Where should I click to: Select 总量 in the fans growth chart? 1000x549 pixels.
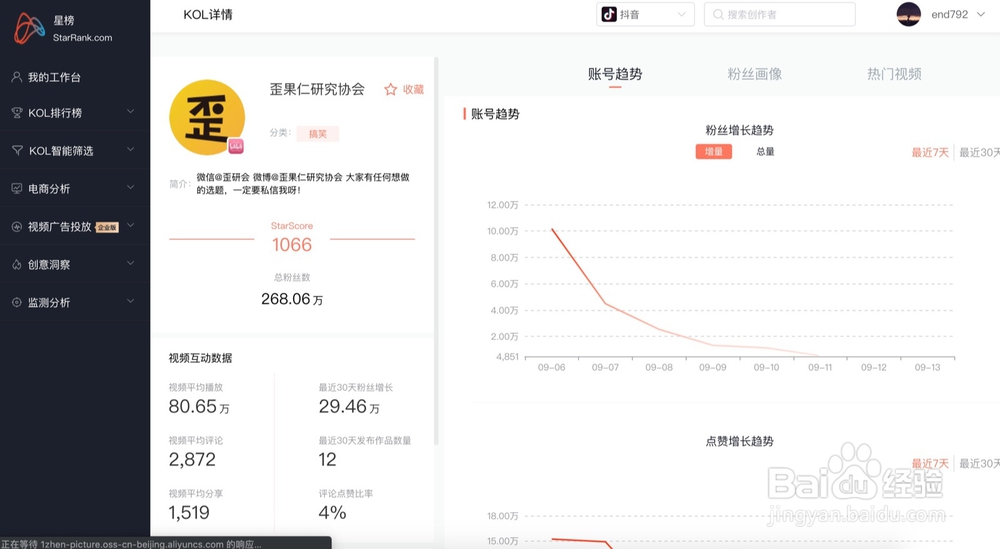[x=765, y=152]
